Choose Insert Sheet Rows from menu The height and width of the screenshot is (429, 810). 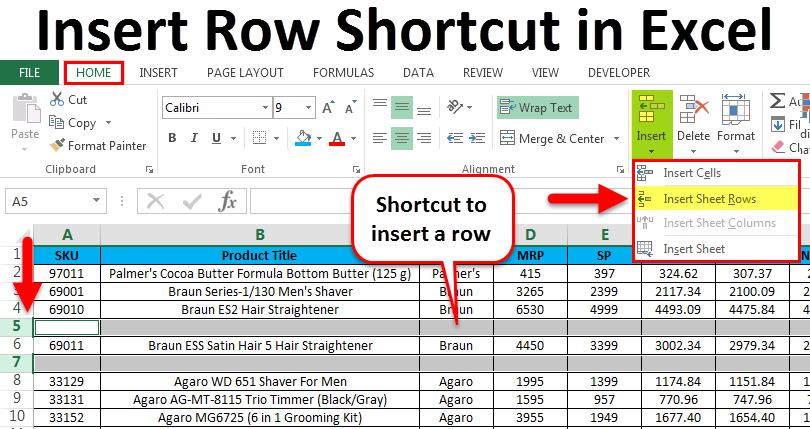[709, 198]
